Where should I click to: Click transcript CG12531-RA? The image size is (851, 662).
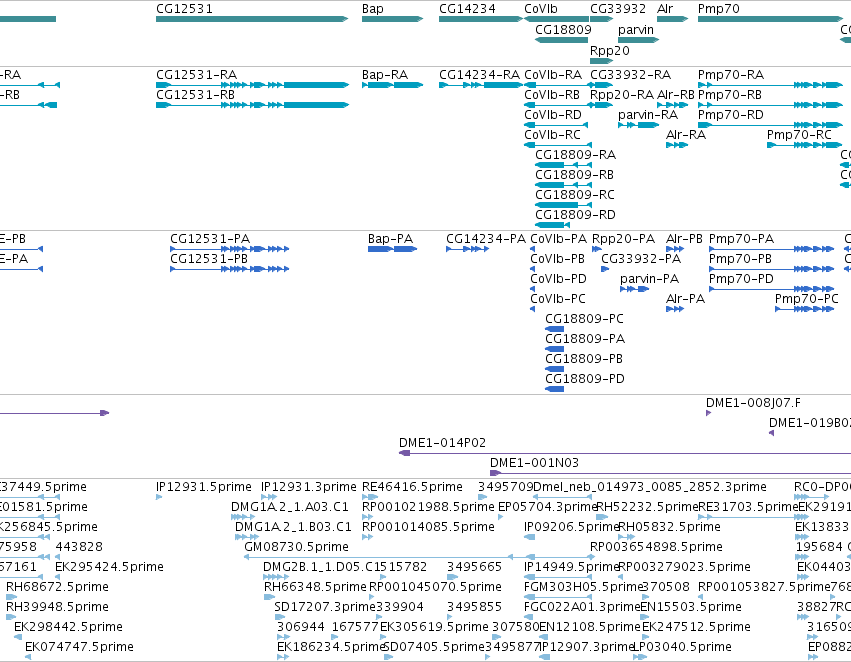pyautogui.click(x=196, y=74)
